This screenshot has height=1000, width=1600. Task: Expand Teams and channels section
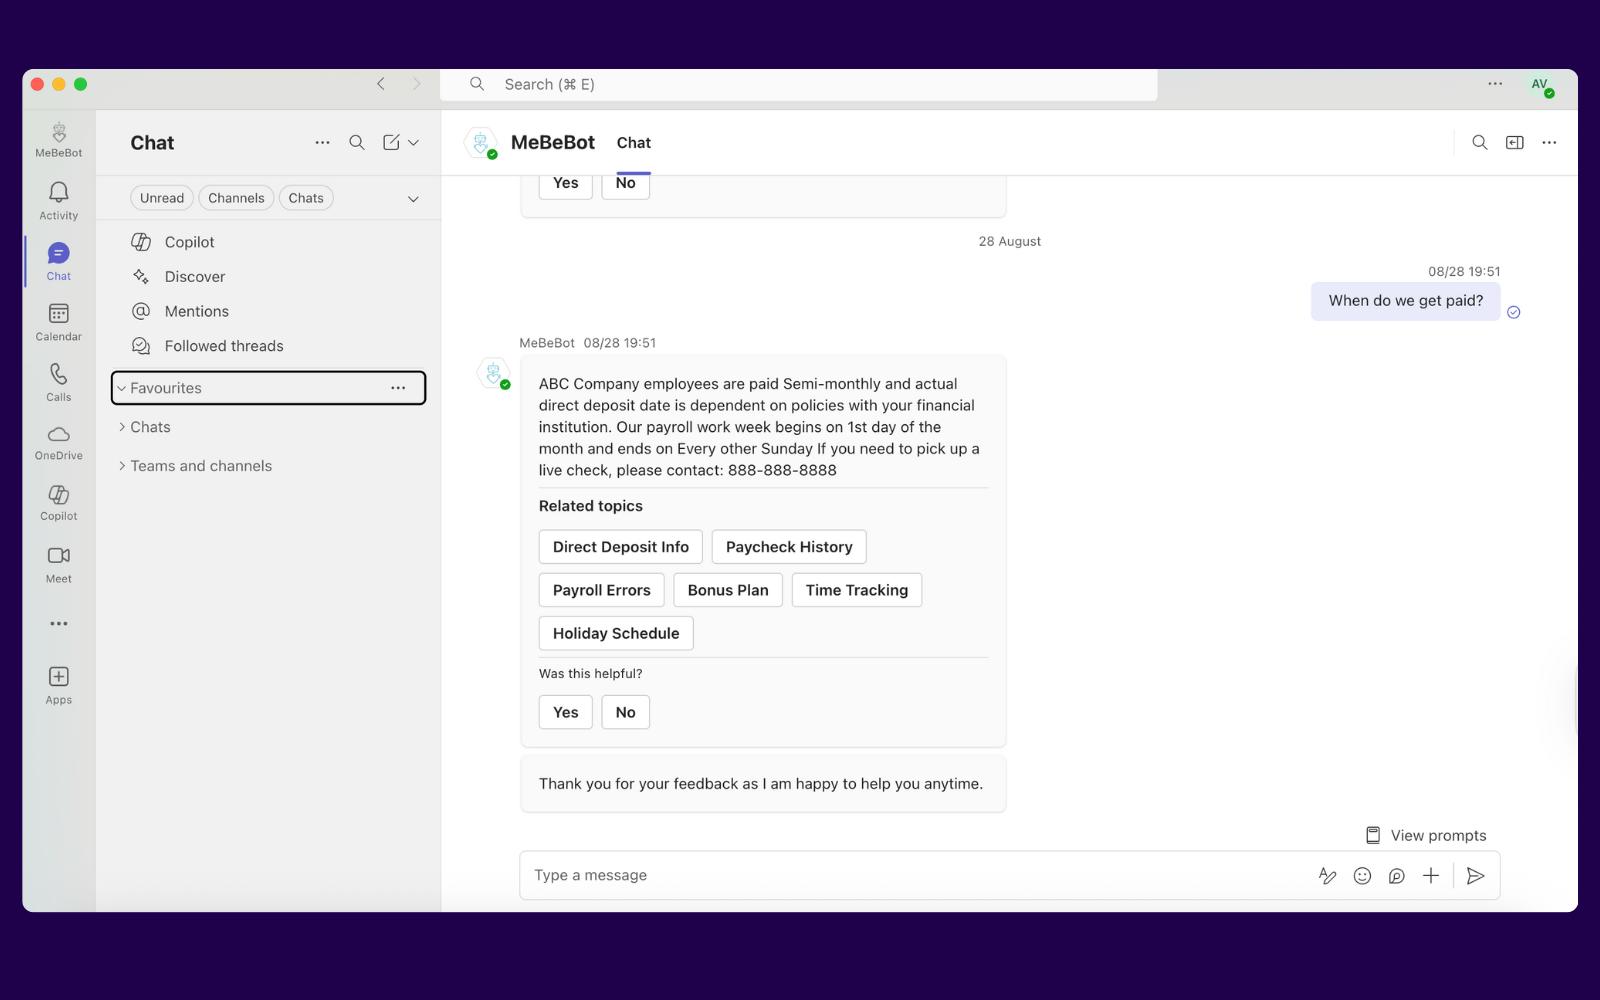122,466
